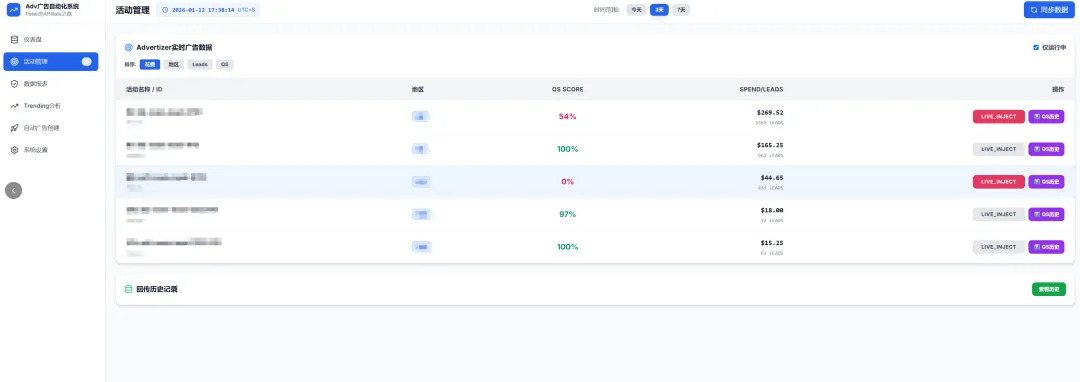The width and height of the screenshot is (1080, 382).
Task: Click the white circle indicator on 活动管理
Action: (x=86, y=61)
